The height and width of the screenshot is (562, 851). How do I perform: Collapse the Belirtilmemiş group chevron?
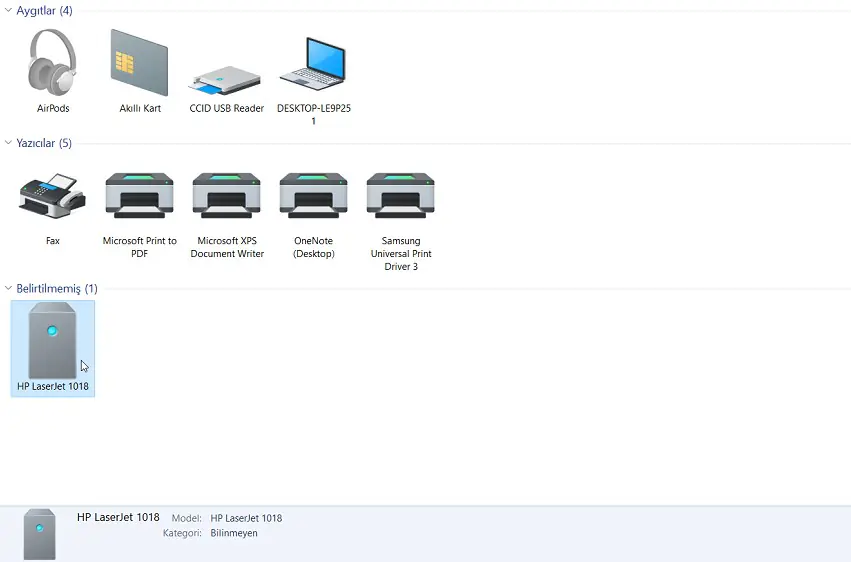click(x=8, y=289)
